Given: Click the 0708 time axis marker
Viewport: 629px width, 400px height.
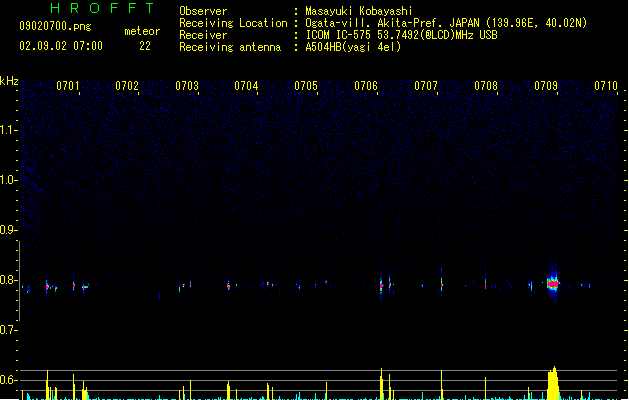Looking at the screenshot, I should tap(486, 86).
